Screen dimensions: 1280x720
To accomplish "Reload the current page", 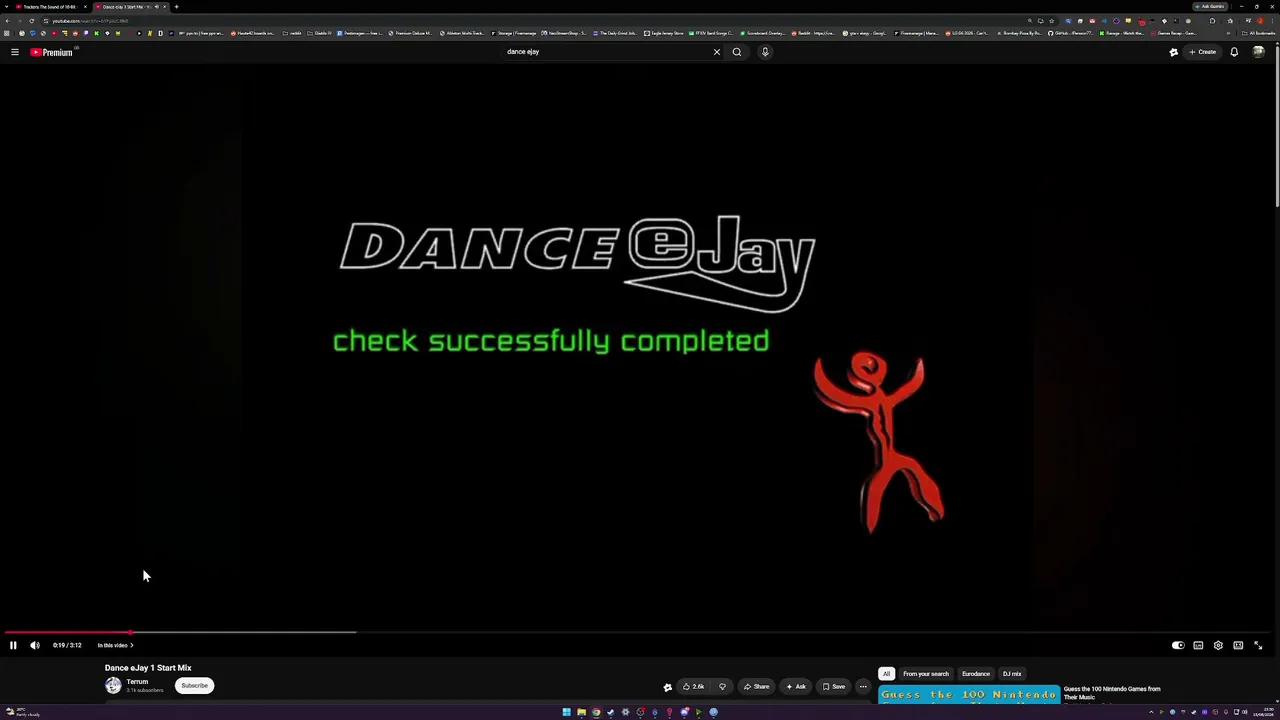I will pos(32,21).
